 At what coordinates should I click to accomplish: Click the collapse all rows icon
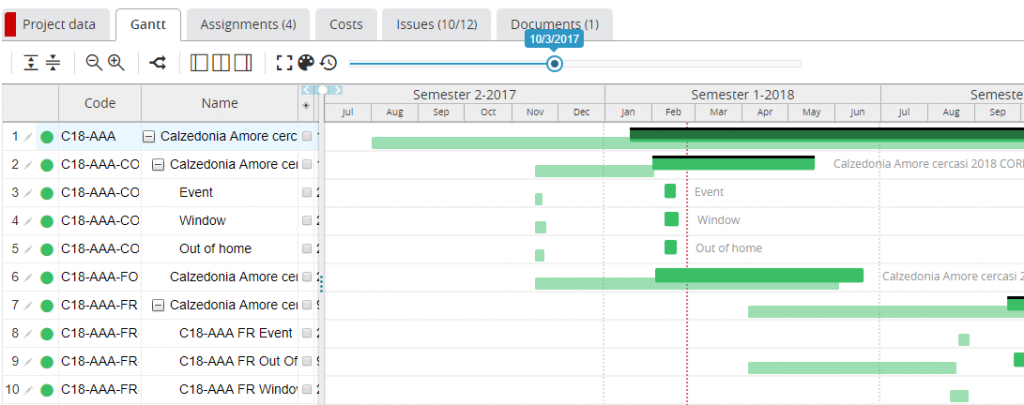[x=53, y=63]
